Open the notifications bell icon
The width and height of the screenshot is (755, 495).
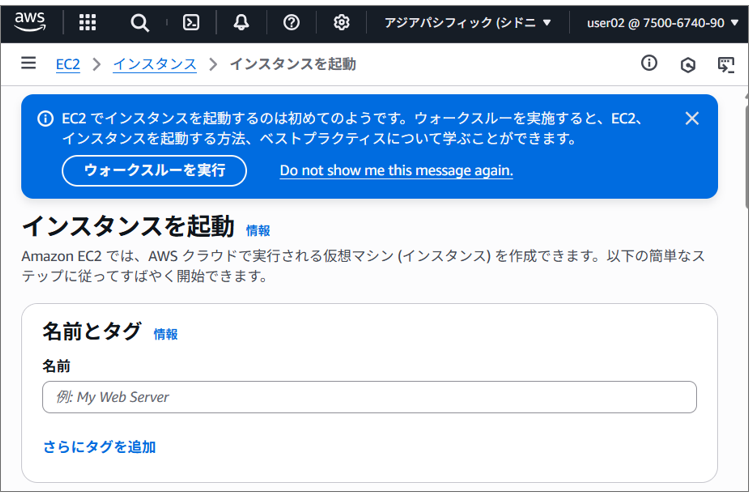(241, 22)
